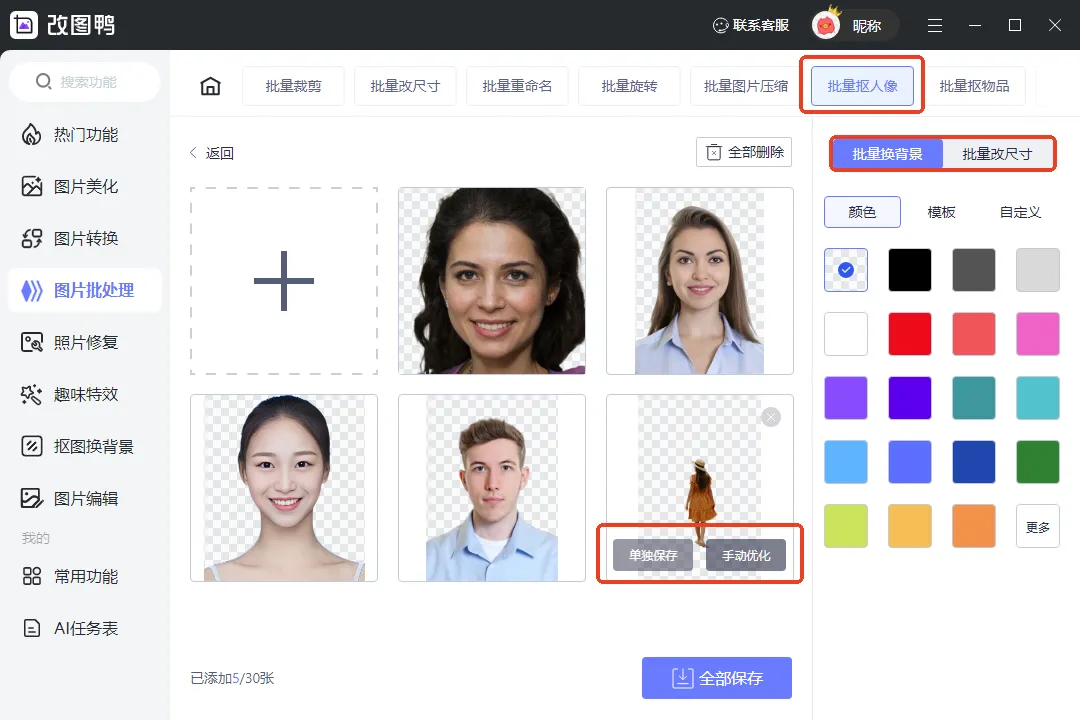Image resolution: width=1080 pixels, height=720 pixels.
Task: Click the user avatar icon
Action: point(826,25)
